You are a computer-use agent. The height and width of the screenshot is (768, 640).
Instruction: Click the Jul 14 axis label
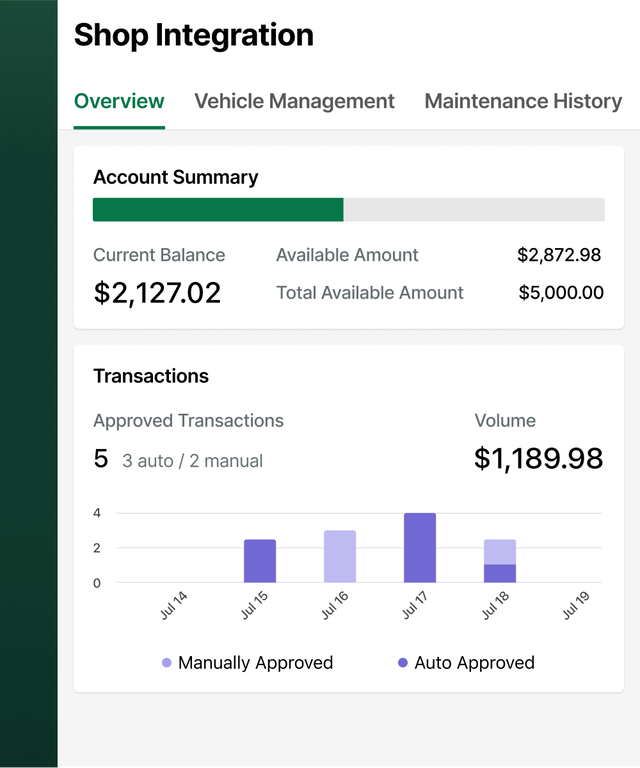[x=174, y=607]
